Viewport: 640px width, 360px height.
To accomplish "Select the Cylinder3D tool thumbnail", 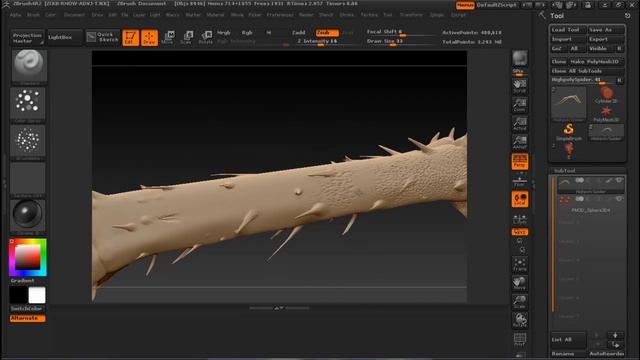I will (x=606, y=95).
